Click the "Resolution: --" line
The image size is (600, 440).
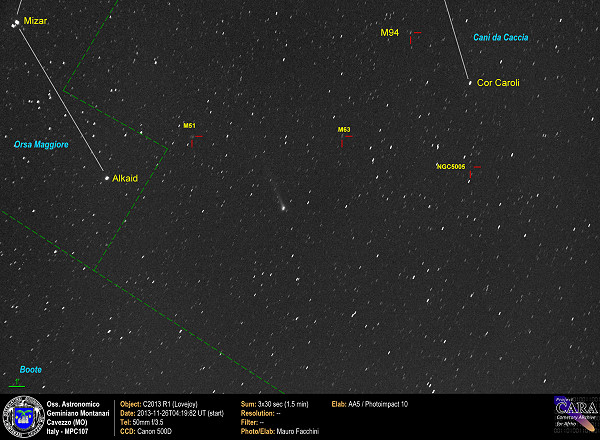261,414
